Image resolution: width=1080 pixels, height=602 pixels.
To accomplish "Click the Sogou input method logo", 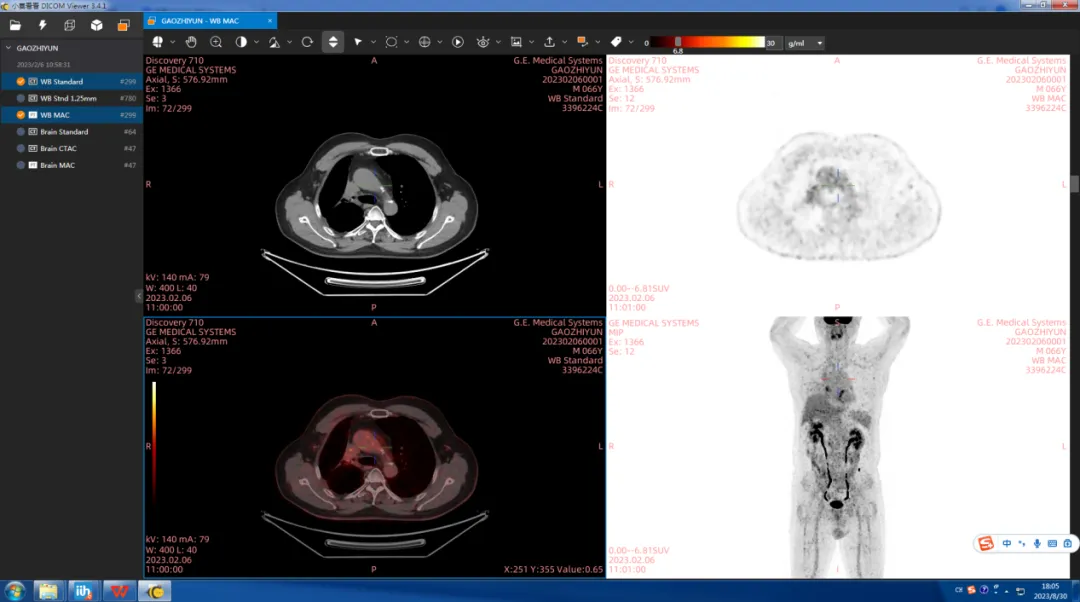I will pyautogui.click(x=986, y=543).
